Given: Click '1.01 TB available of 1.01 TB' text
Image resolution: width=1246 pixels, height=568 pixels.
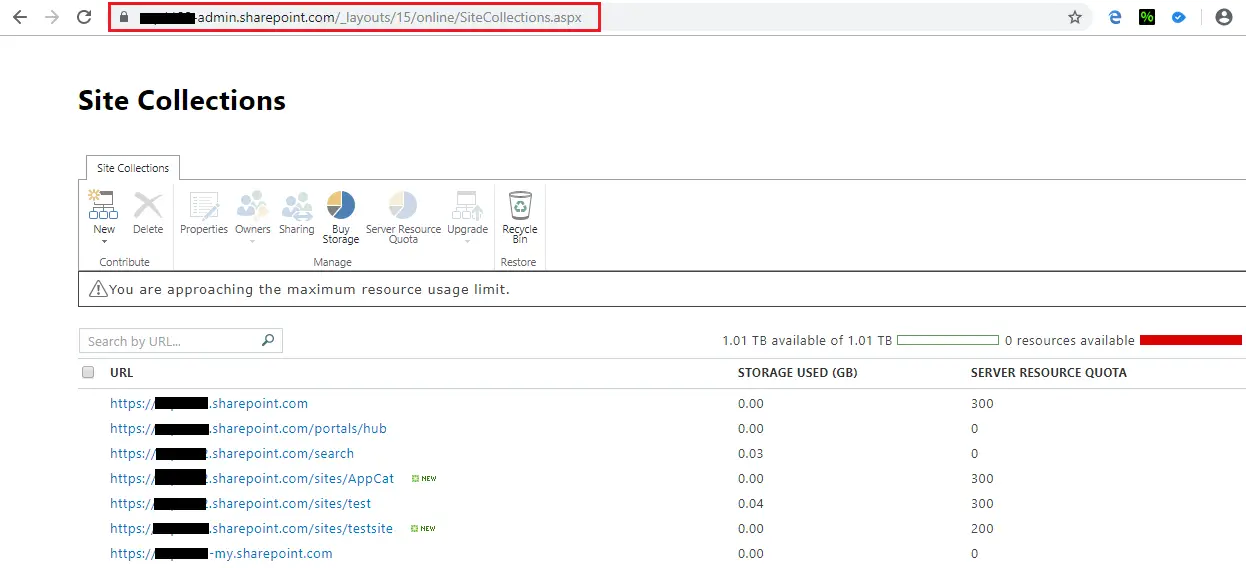Looking at the screenshot, I should point(807,340).
